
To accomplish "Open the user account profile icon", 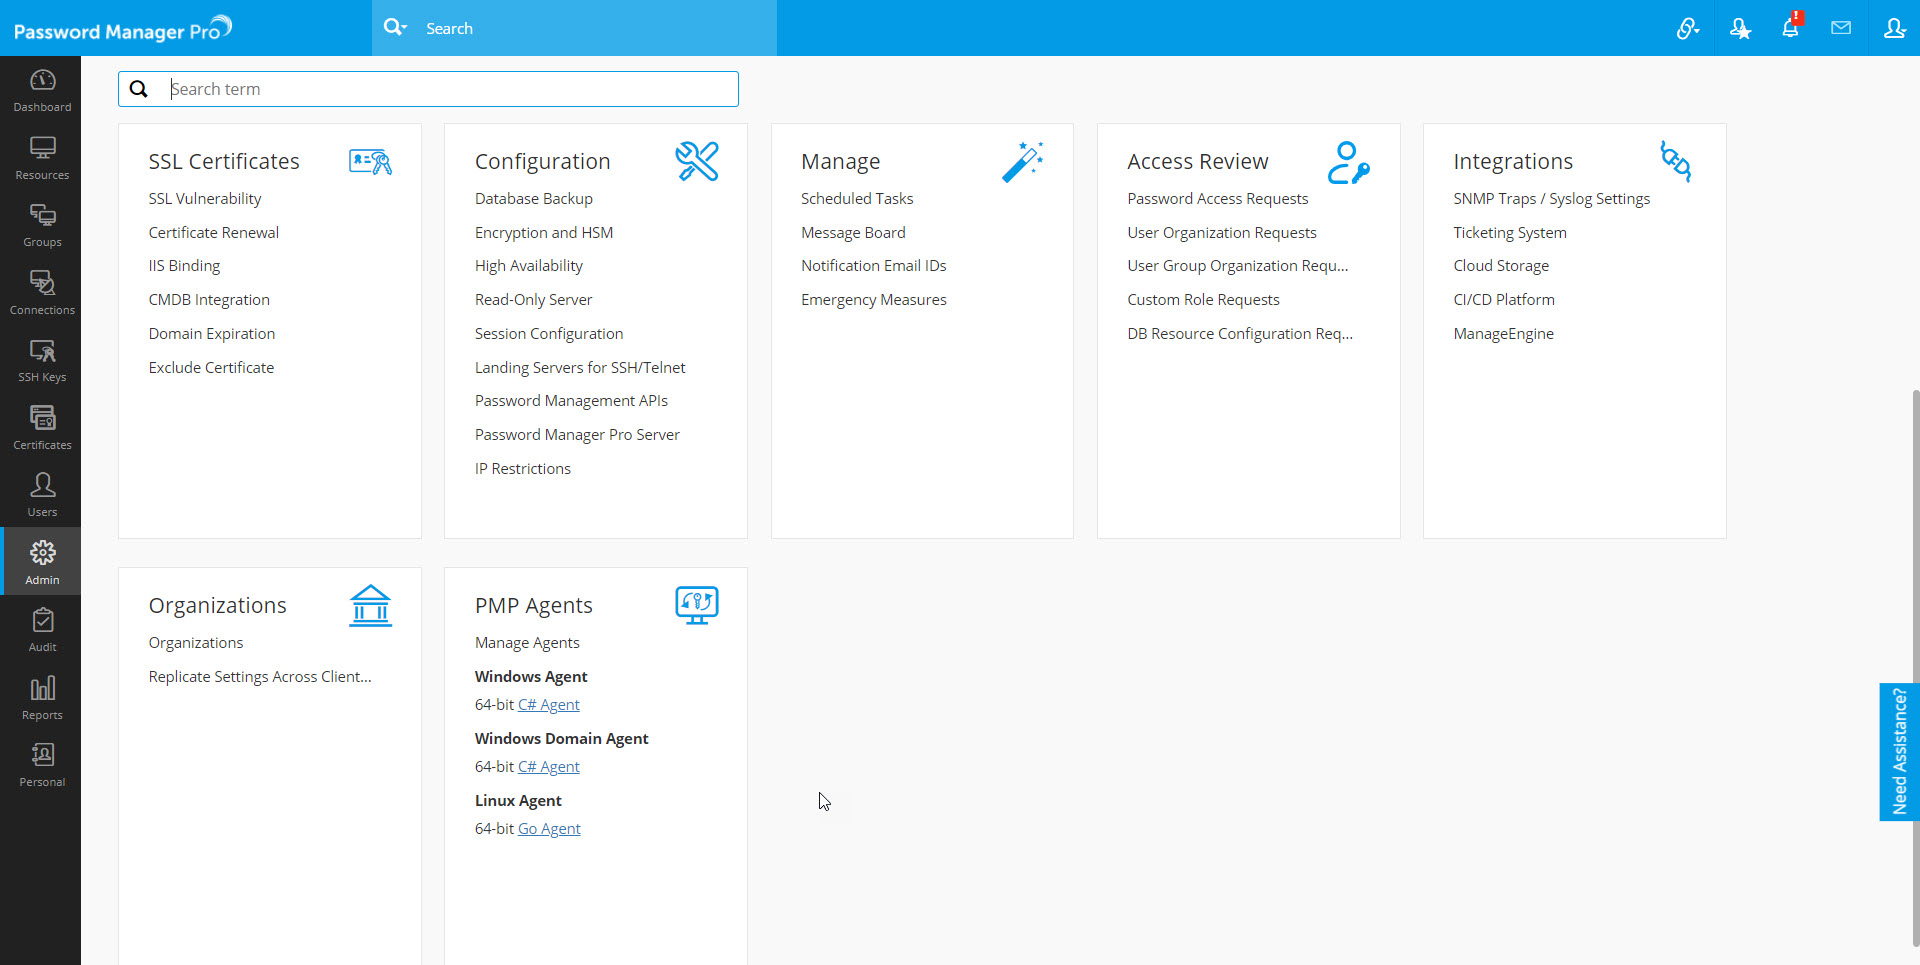I will 1894,28.
